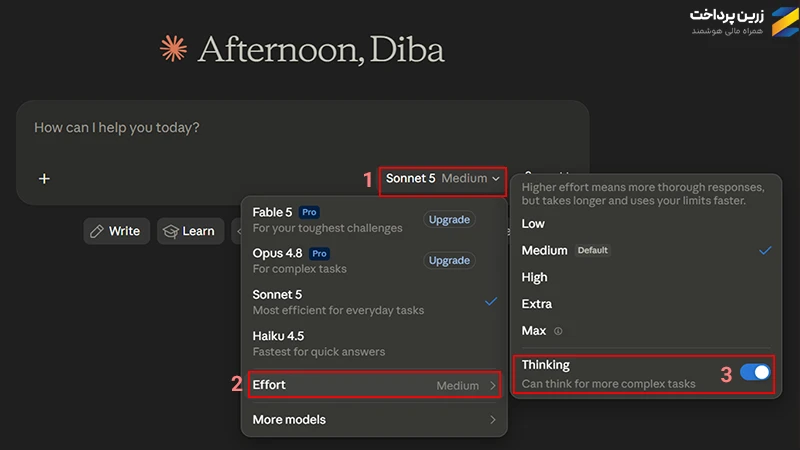
Task: Click Upgrade next to Opus 4.8
Action: point(449,261)
